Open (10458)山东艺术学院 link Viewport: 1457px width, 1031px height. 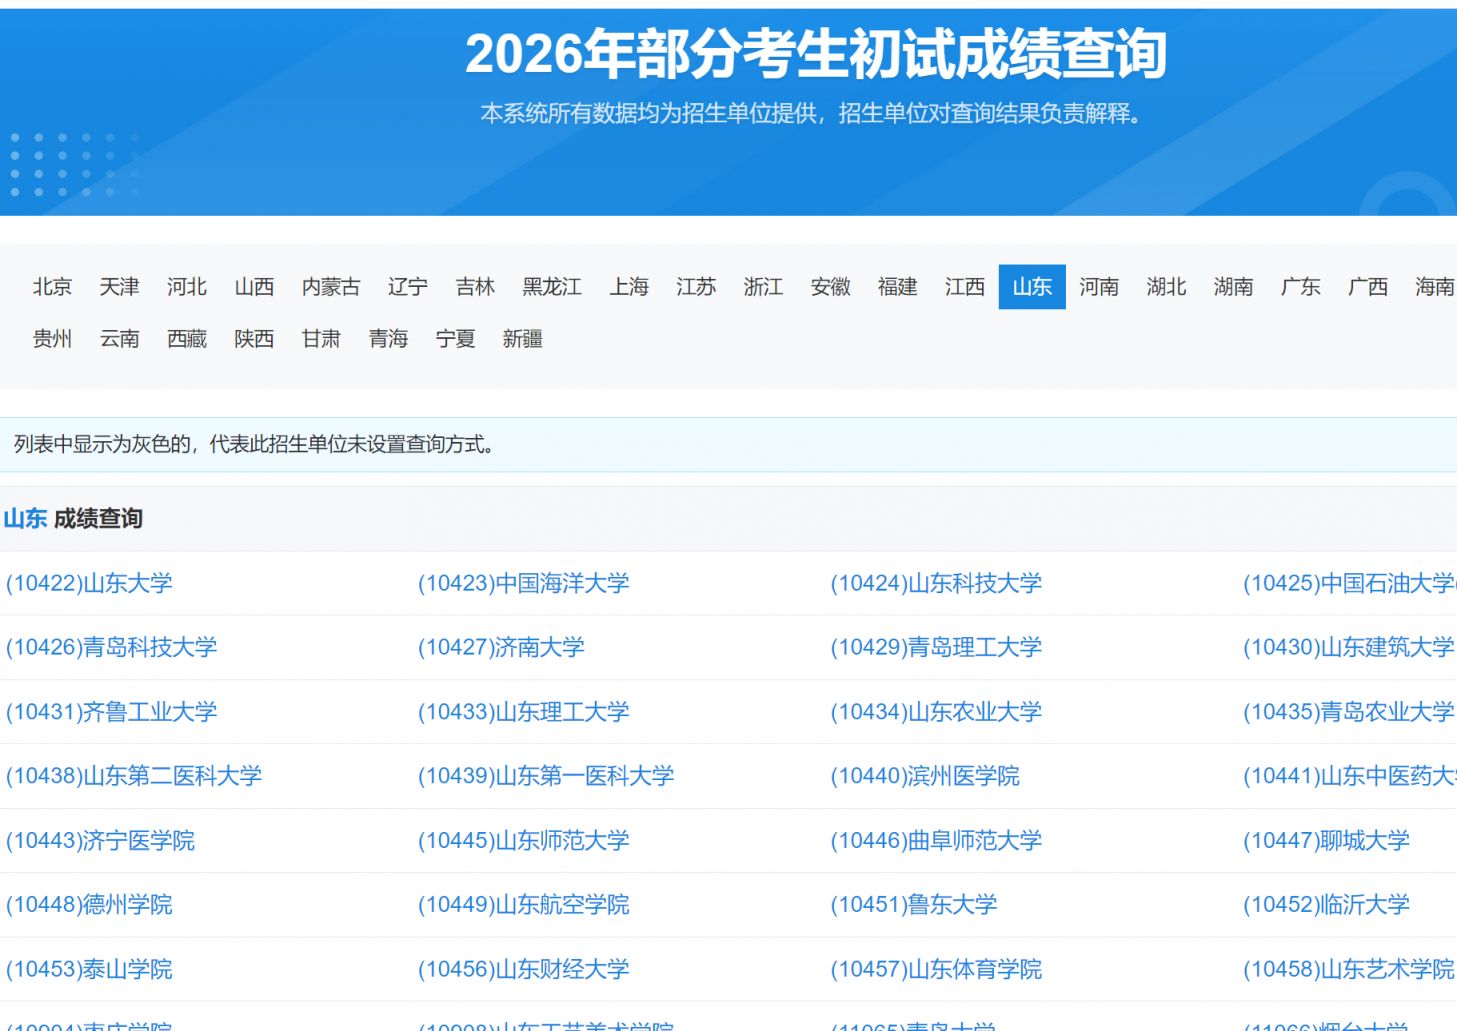click(1349, 969)
